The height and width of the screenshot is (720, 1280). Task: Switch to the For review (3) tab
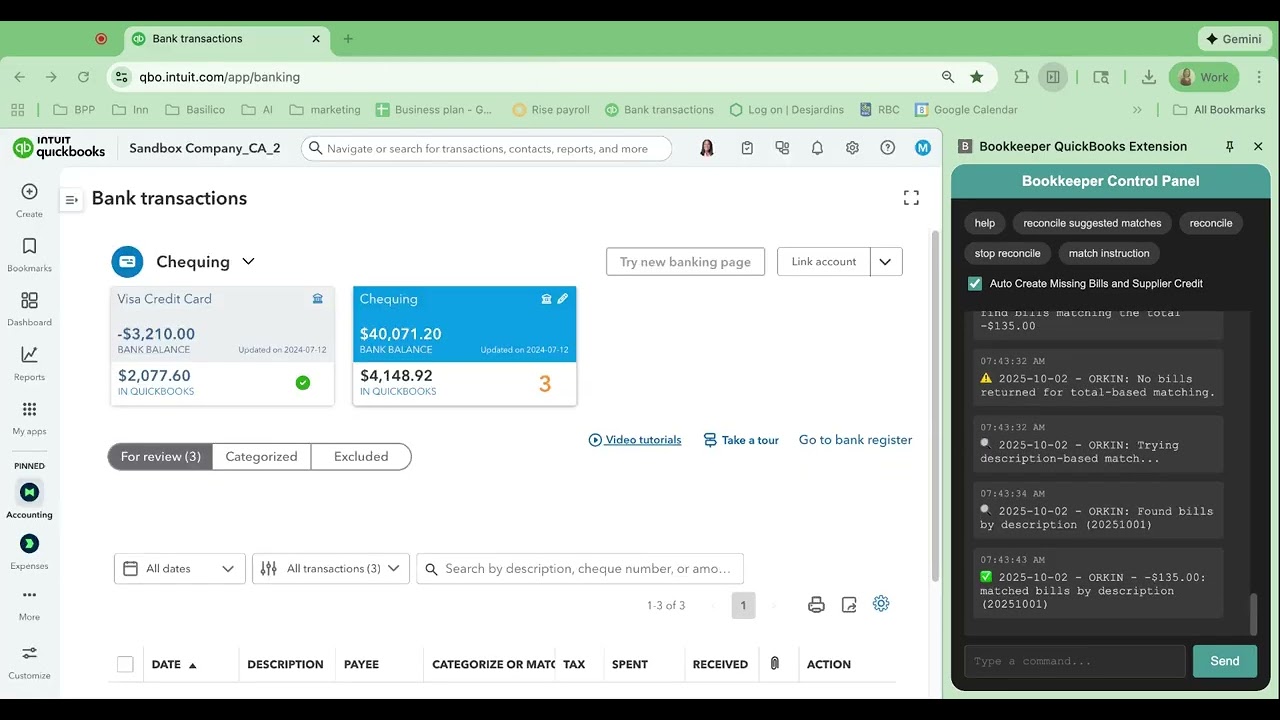click(x=160, y=457)
